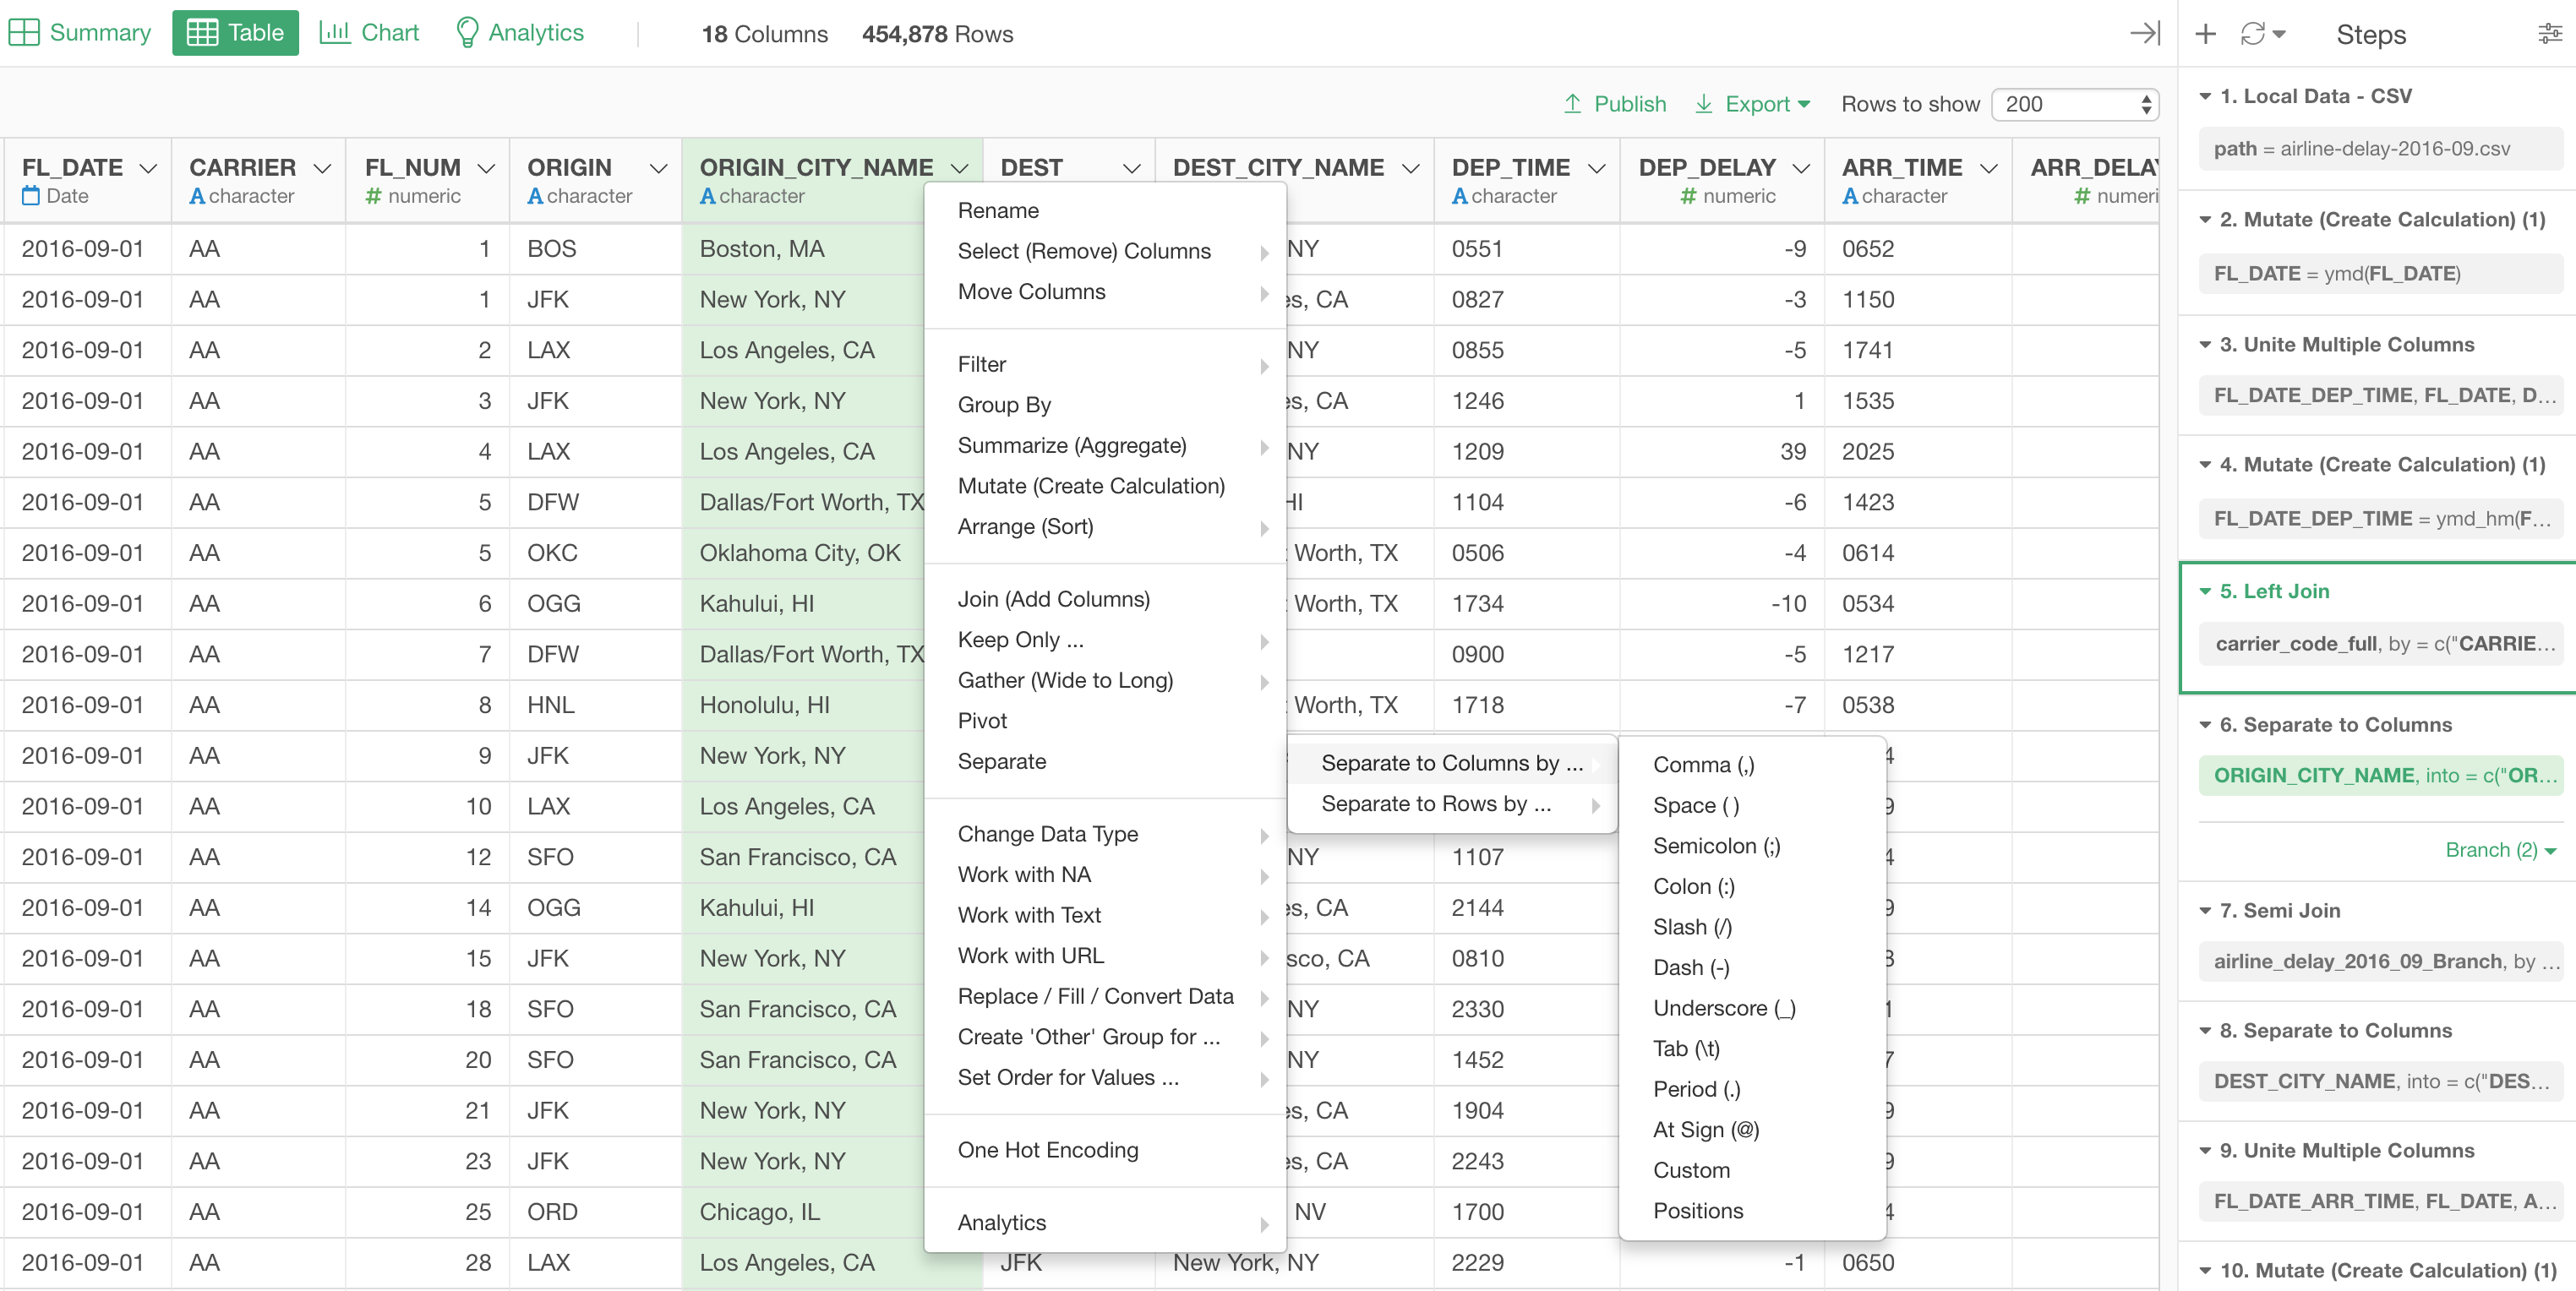
Task: Click FL_DATE Date type calendar icon
Action: pyautogui.click(x=31, y=196)
